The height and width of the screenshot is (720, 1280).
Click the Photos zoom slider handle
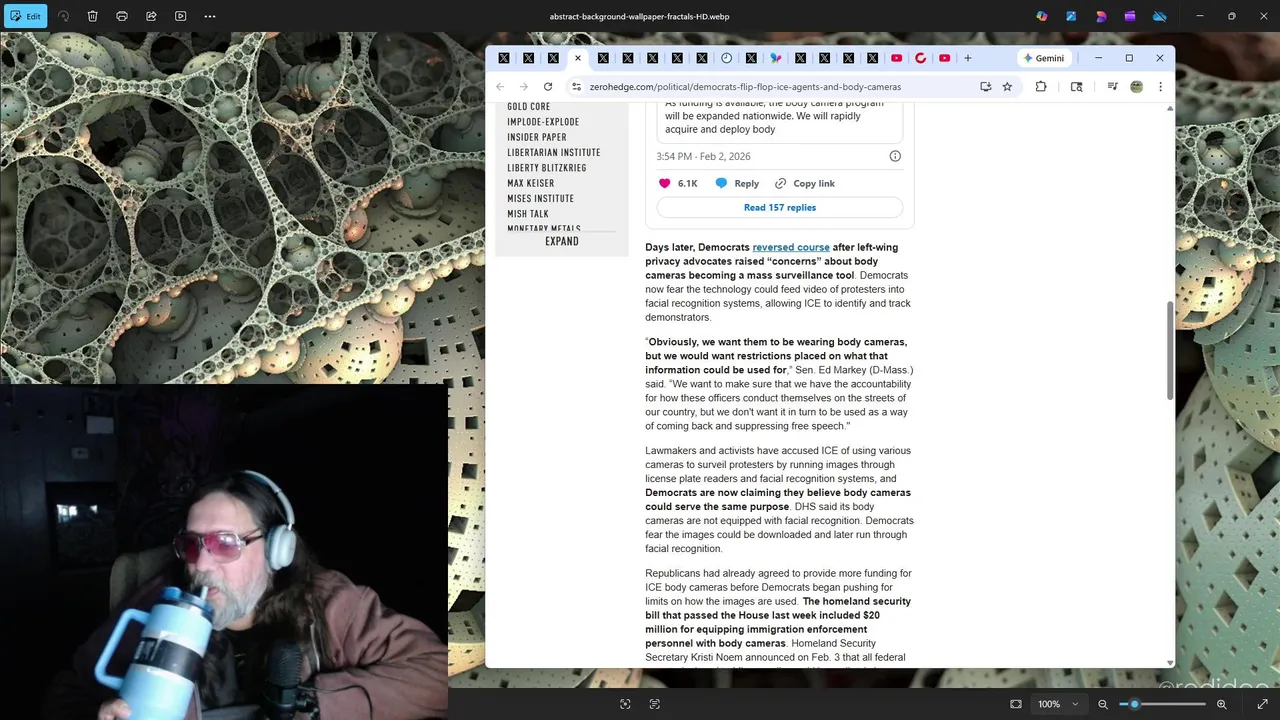pos(1134,704)
